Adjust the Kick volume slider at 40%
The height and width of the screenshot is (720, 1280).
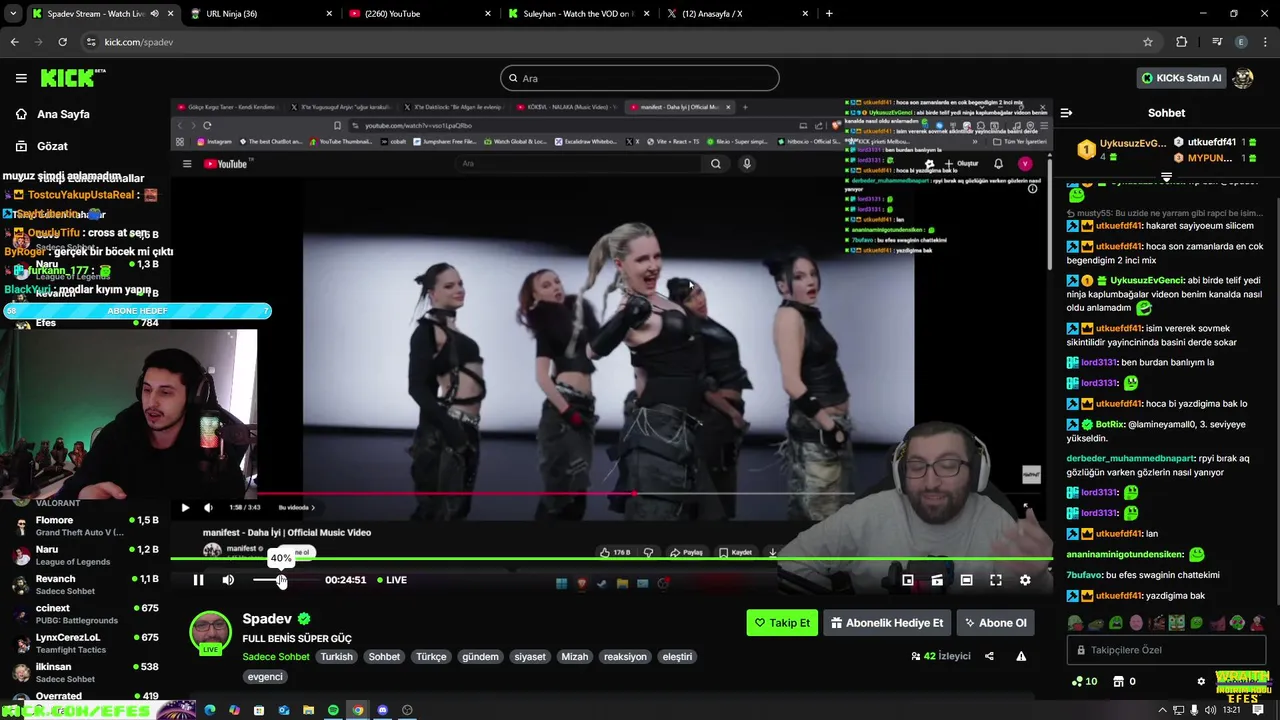[x=282, y=580]
